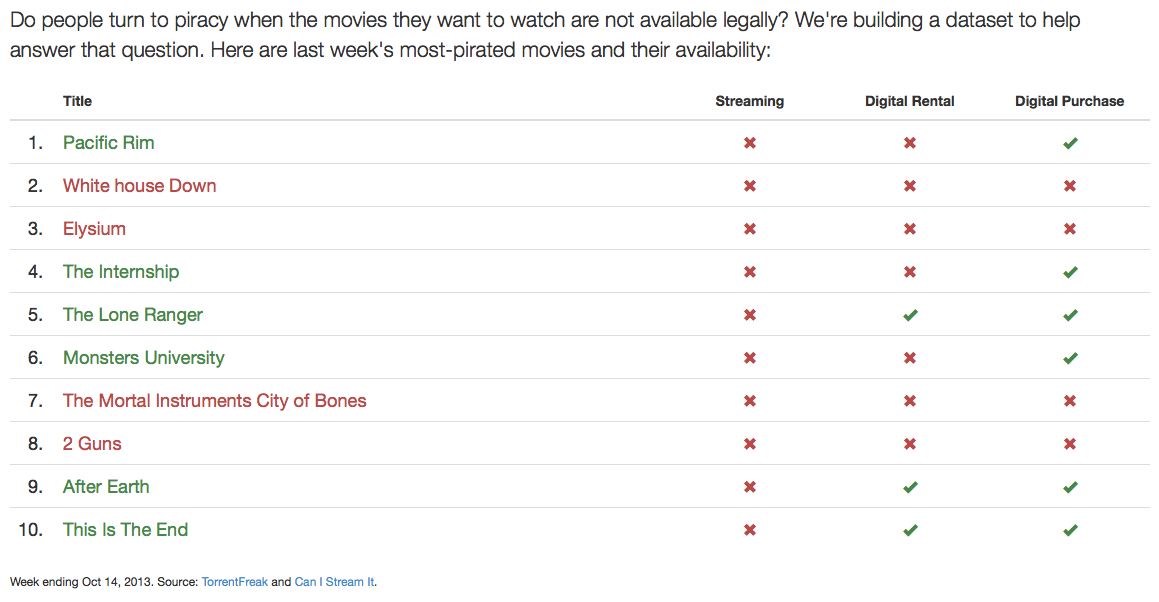Click Elysium digital purchase X icon
The image size is (1159, 602).
[1070, 229]
